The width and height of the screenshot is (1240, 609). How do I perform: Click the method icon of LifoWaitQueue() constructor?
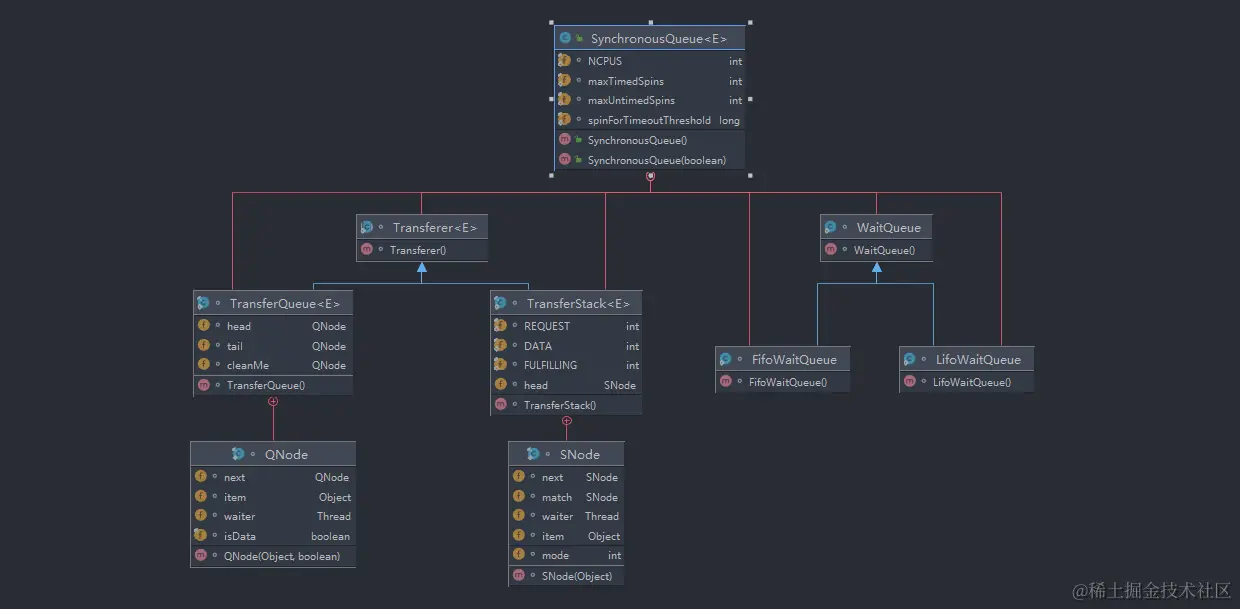click(x=909, y=381)
